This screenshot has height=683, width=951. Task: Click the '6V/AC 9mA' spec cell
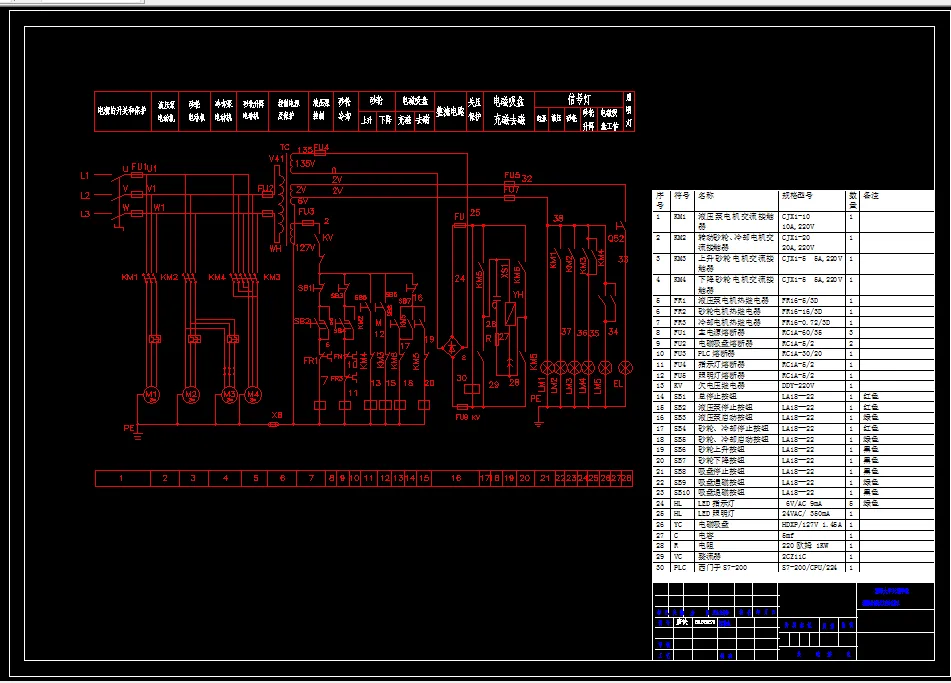click(812, 503)
